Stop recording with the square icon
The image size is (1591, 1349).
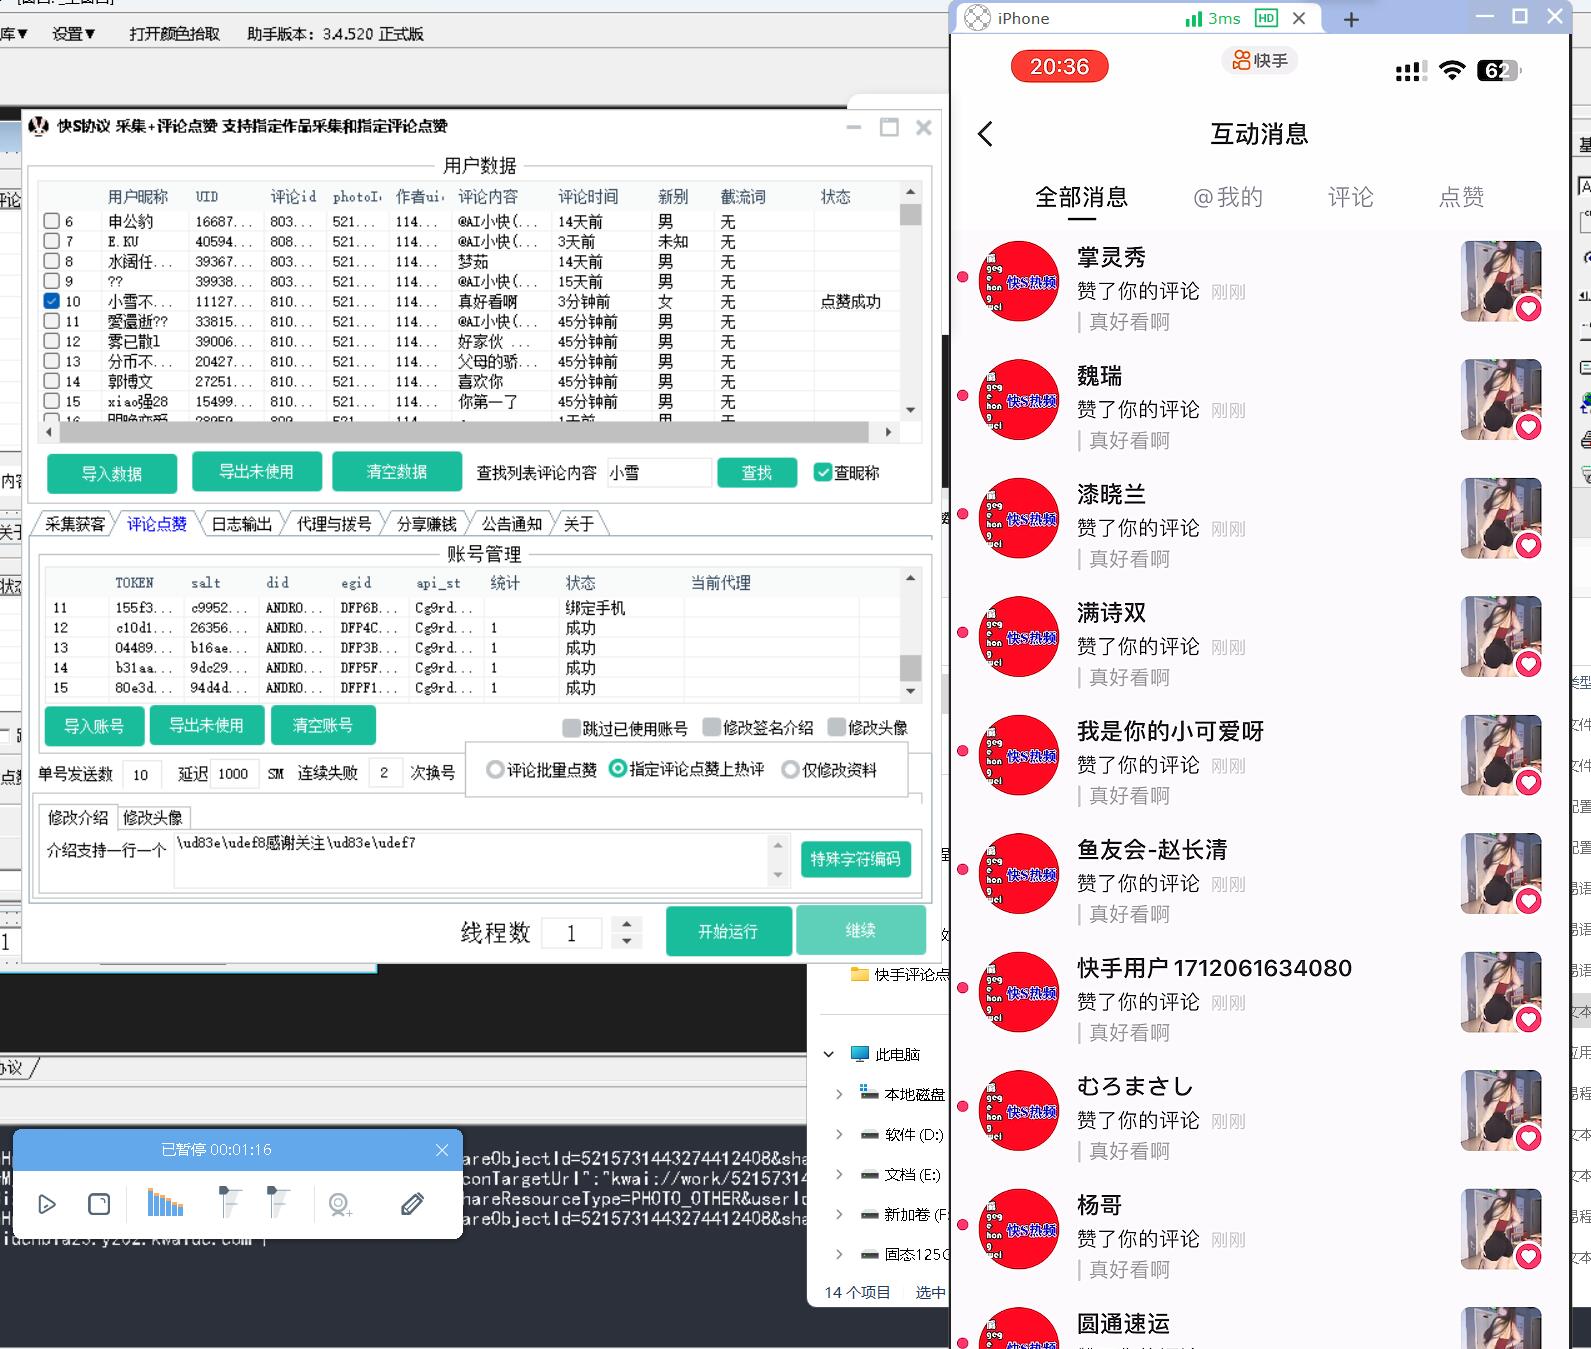tap(99, 1204)
